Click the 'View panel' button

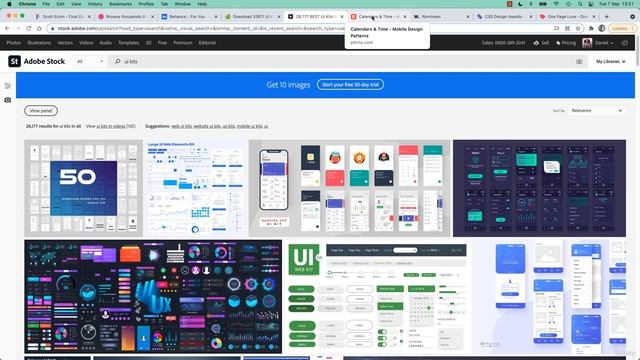point(41,111)
